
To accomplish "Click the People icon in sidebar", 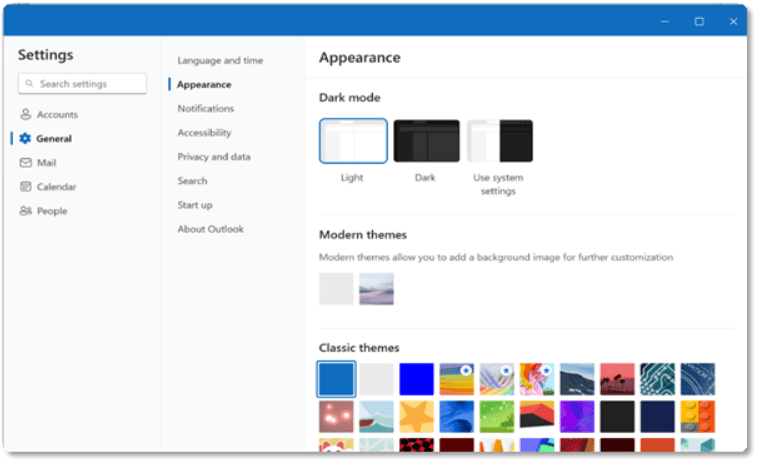I will click(26, 211).
